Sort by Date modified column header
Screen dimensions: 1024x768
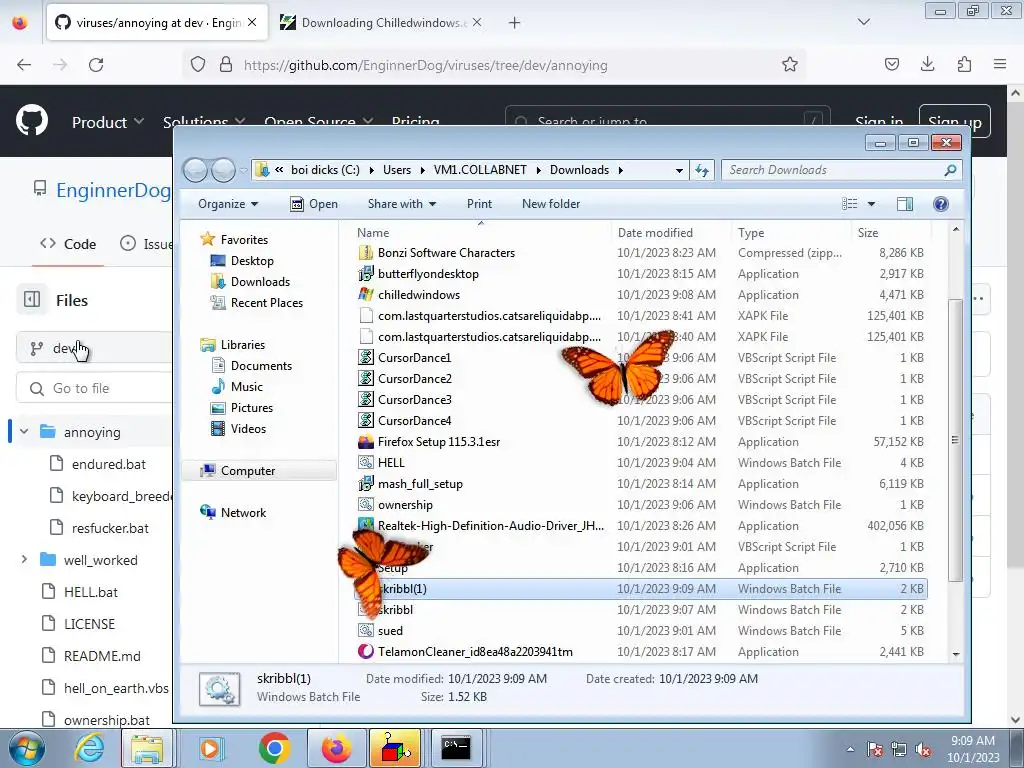(655, 232)
